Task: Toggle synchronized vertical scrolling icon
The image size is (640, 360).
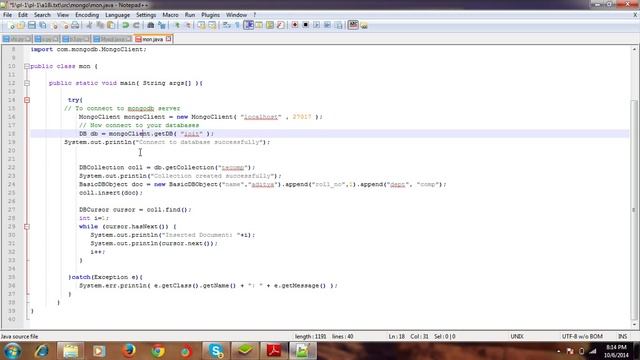Action: point(202,25)
